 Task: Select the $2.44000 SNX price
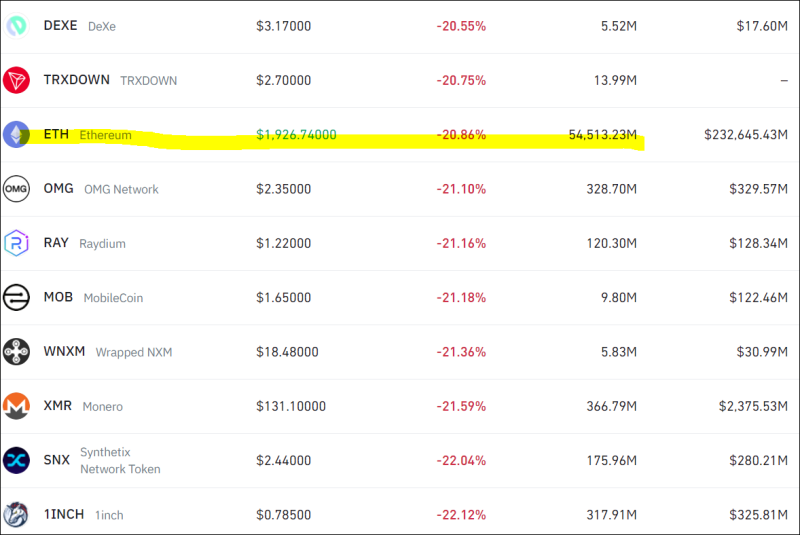(284, 461)
